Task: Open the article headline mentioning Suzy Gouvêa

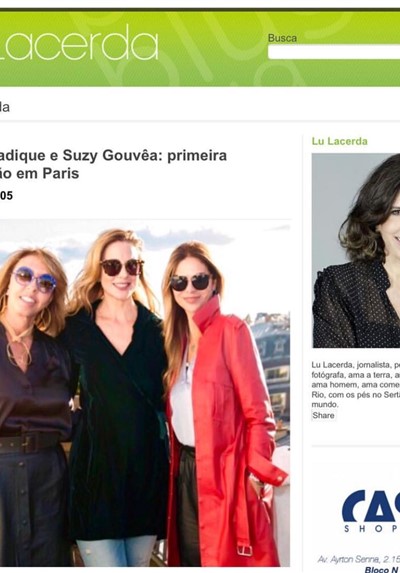Action: 113,164
